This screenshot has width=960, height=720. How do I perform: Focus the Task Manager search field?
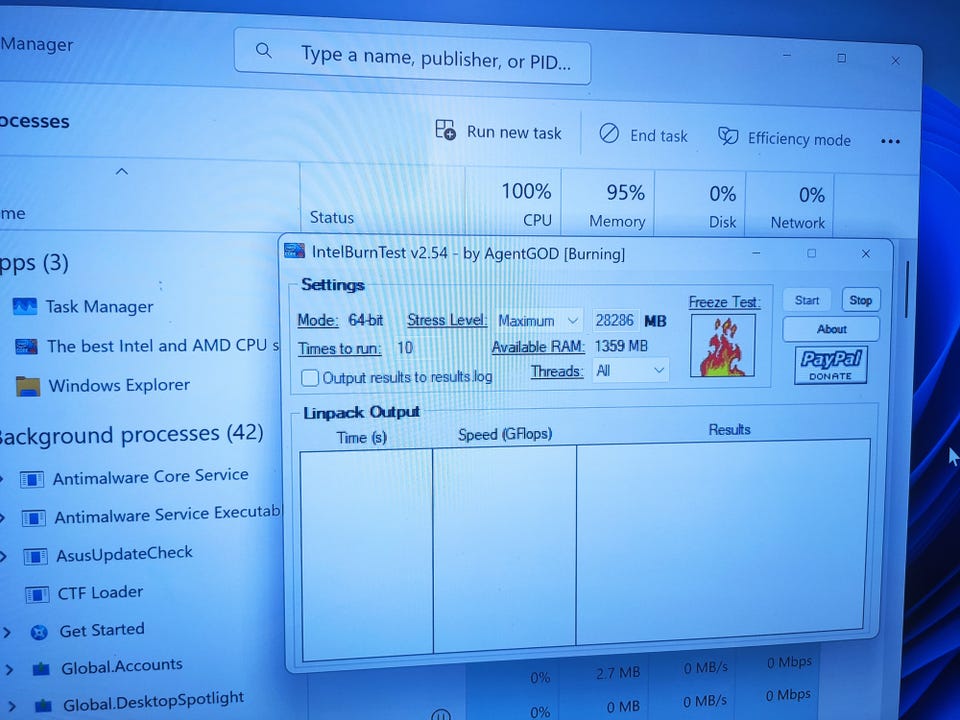(412, 56)
